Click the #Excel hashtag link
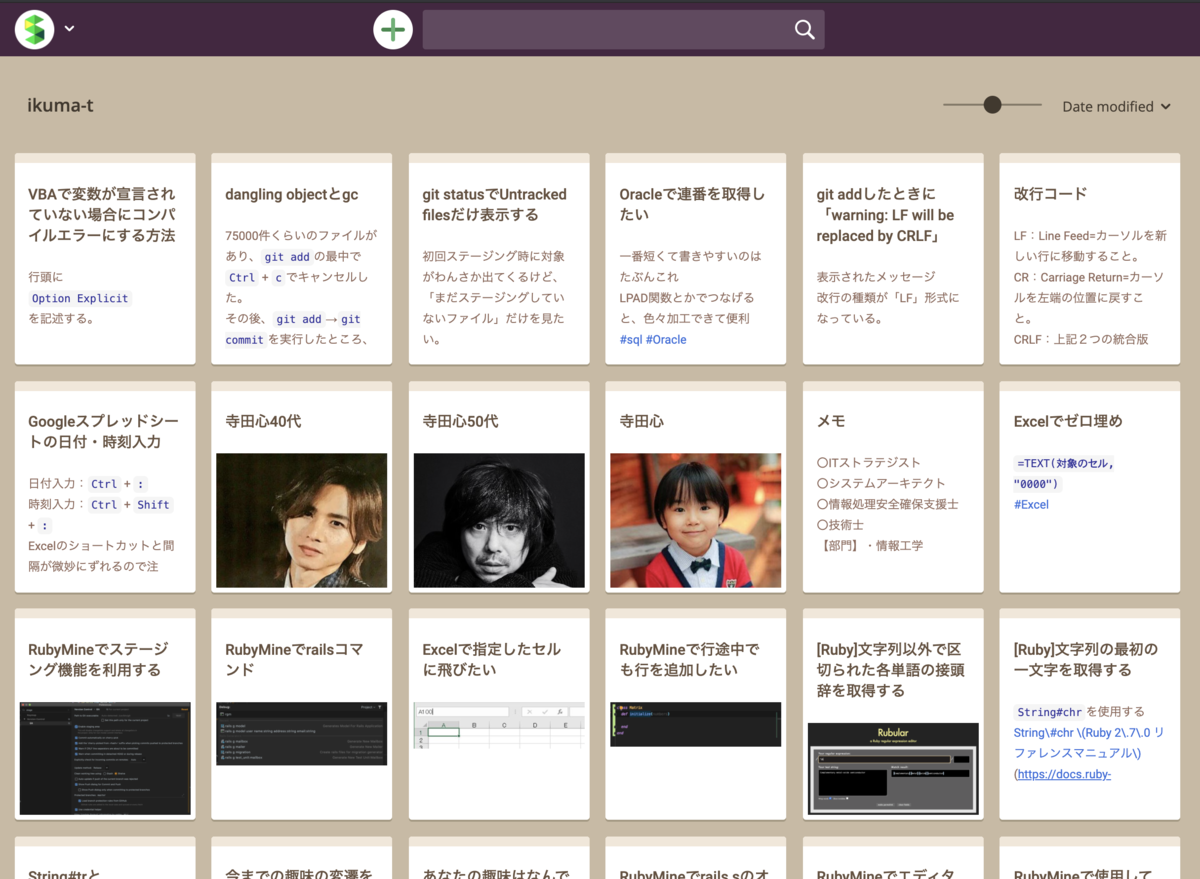The height and width of the screenshot is (879, 1200). click(x=1031, y=505)
